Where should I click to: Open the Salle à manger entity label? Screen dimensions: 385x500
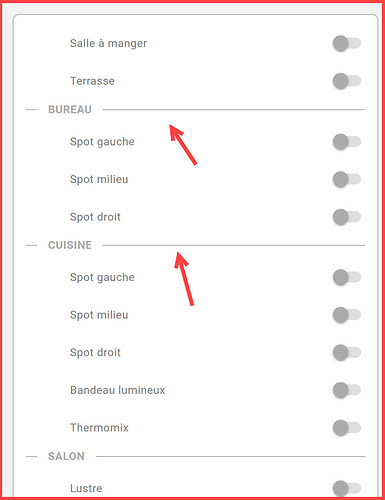pos(108,43)
